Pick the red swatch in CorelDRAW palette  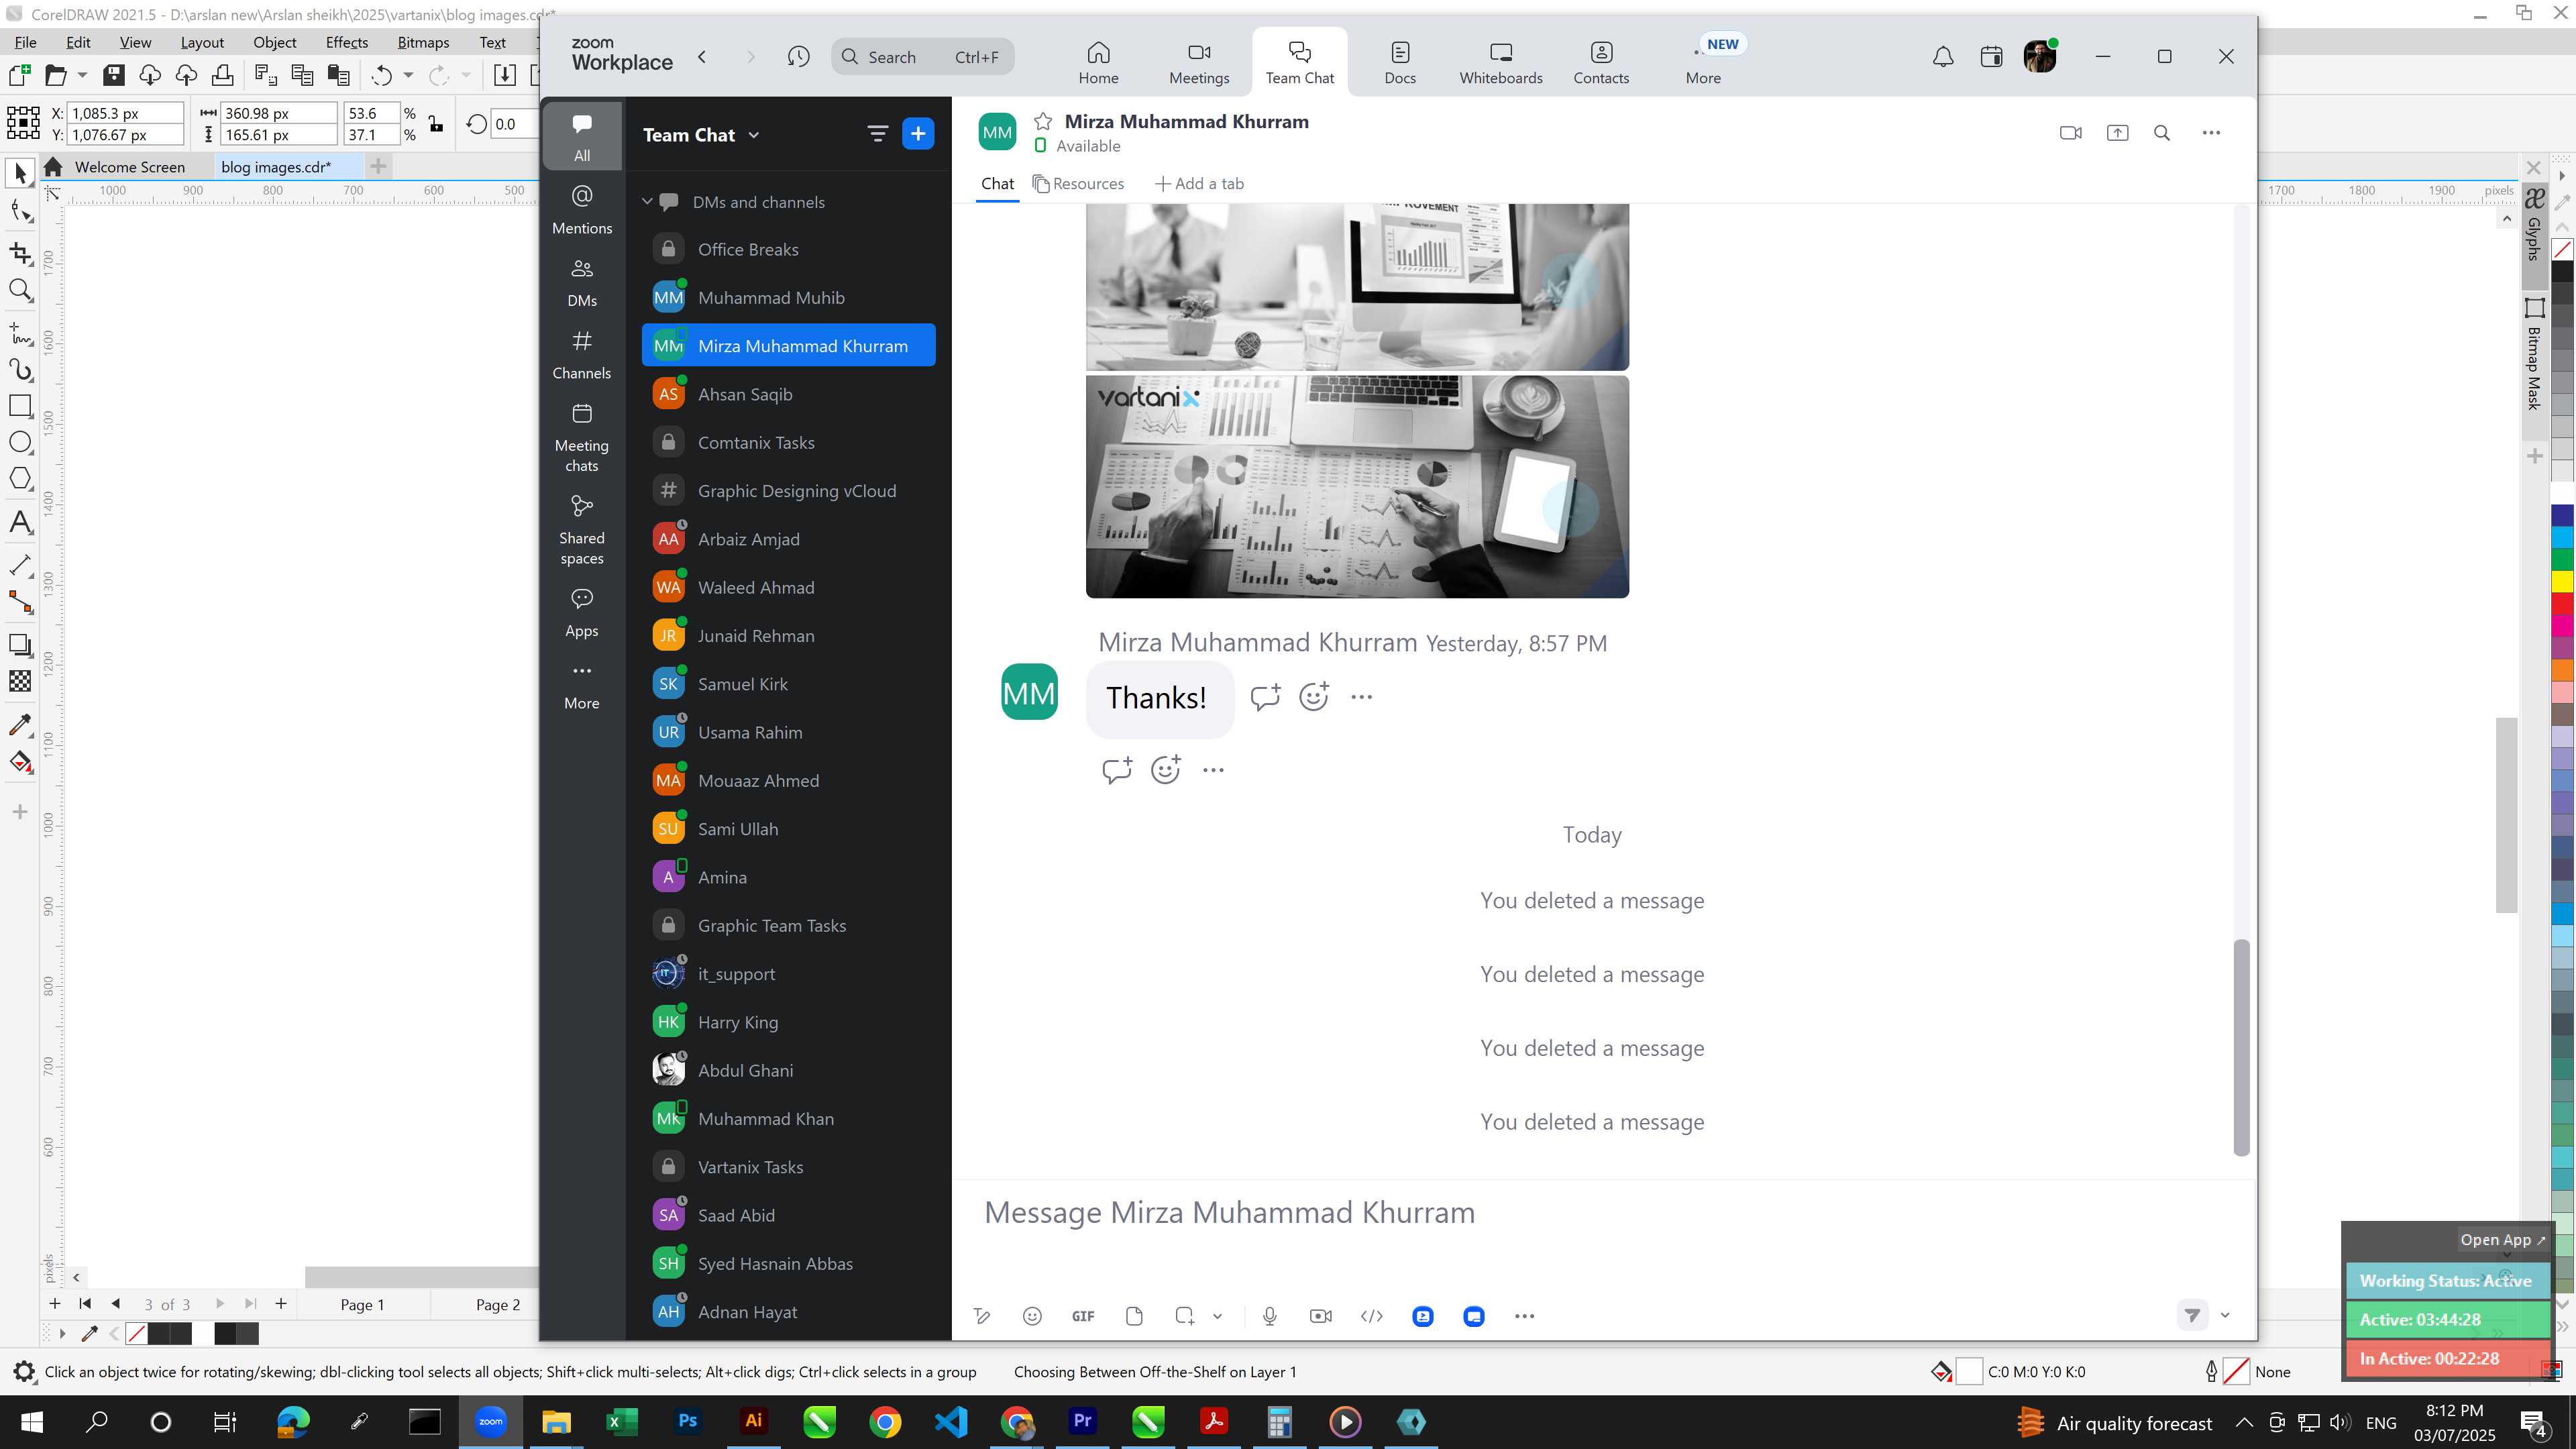(x=2562, y=603)
